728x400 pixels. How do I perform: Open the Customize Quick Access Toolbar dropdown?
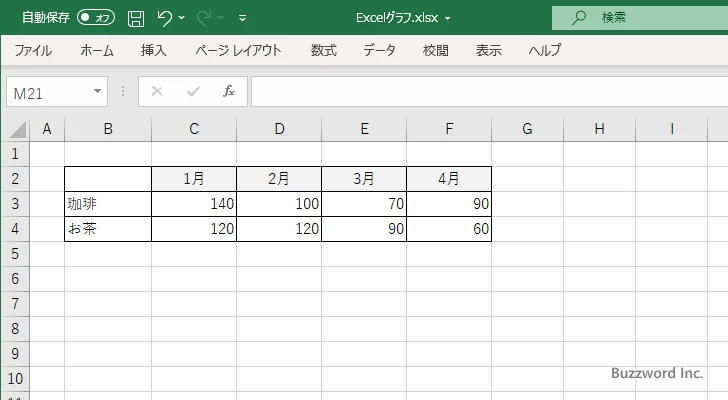(x=243, y=17)
